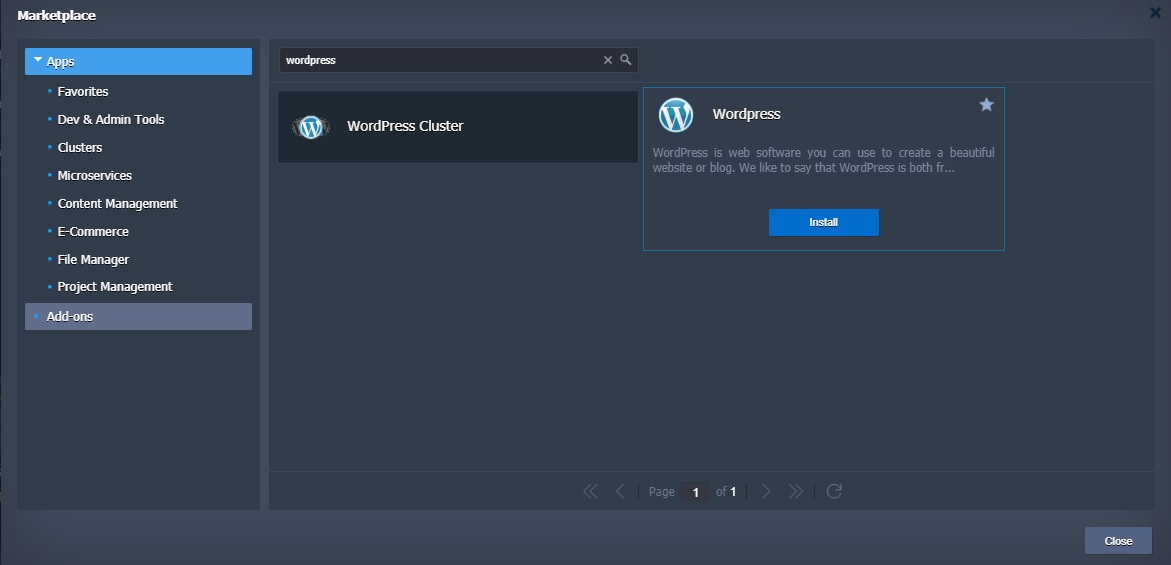
Task: Select the WordPress Cluster title text
Action: click(x=405, y=126)
